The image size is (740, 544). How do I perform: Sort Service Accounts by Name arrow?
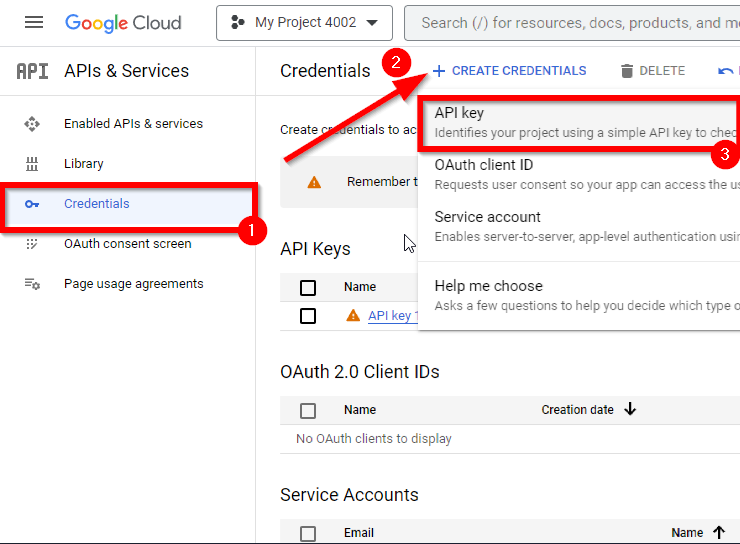coord(719,533)
